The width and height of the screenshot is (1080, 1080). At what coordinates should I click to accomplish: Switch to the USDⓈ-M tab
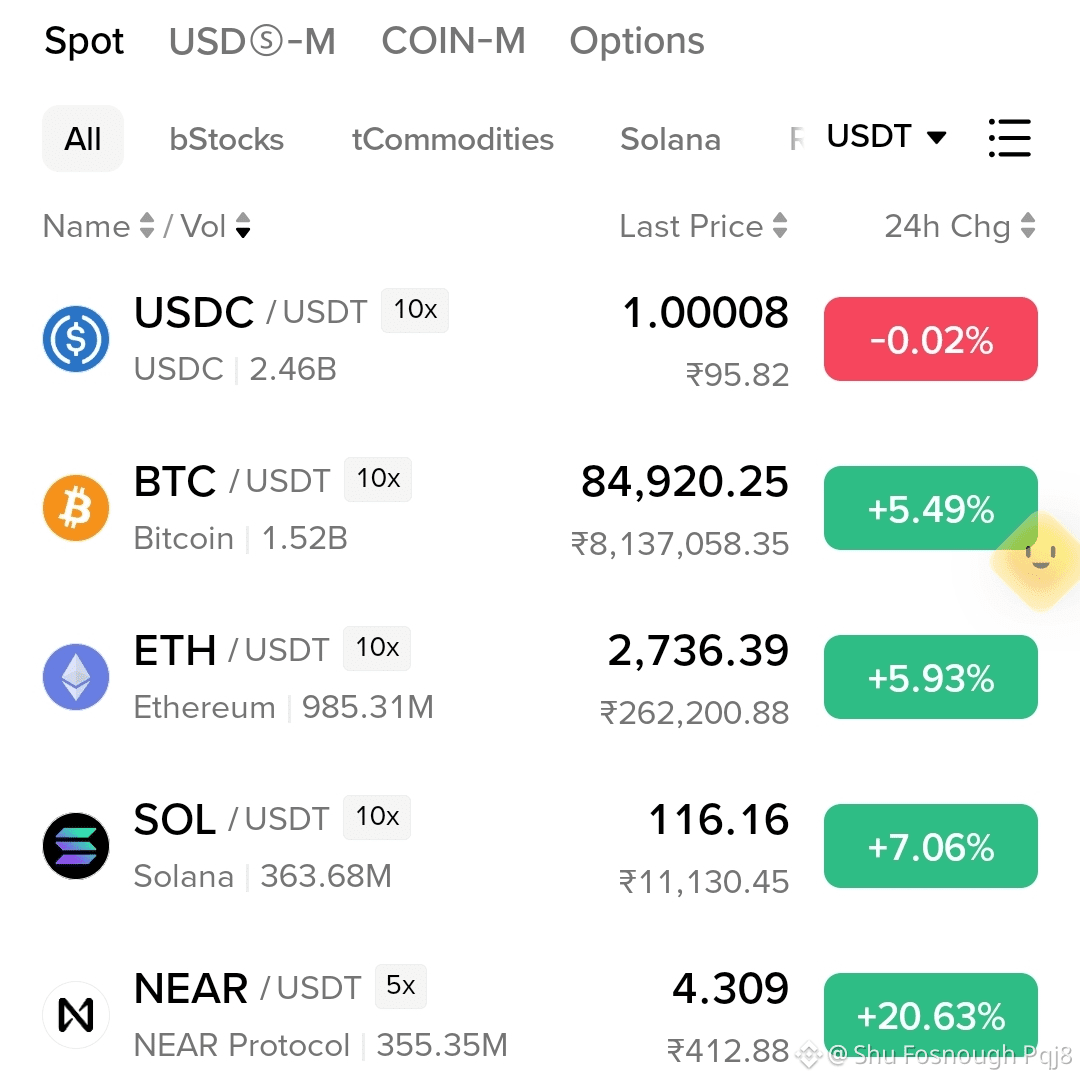click(x=252, y=41)
